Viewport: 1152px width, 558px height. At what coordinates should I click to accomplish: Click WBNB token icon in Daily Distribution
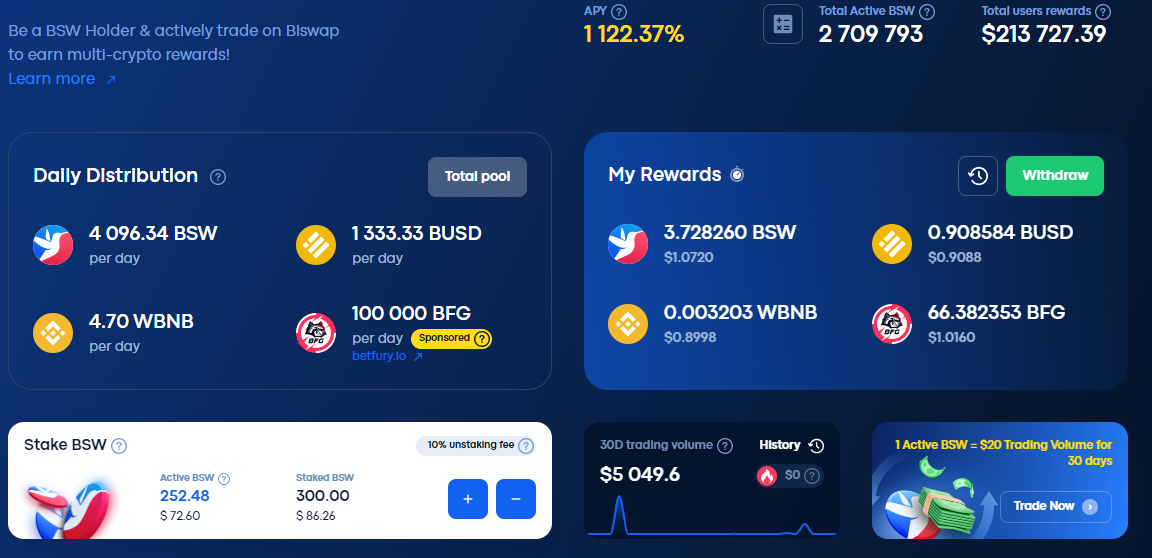pos(53,333)
